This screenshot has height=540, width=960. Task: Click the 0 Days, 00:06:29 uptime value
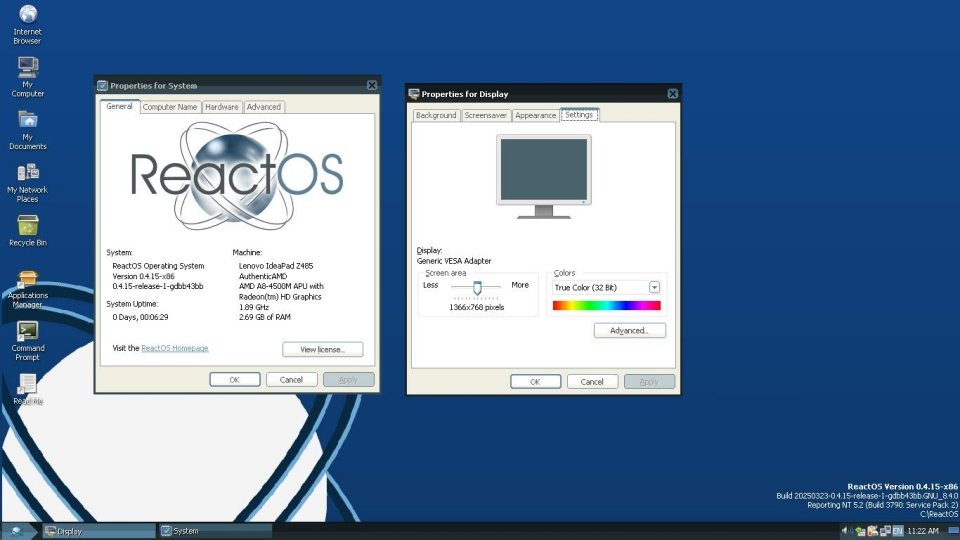click(x=140, y=317)
